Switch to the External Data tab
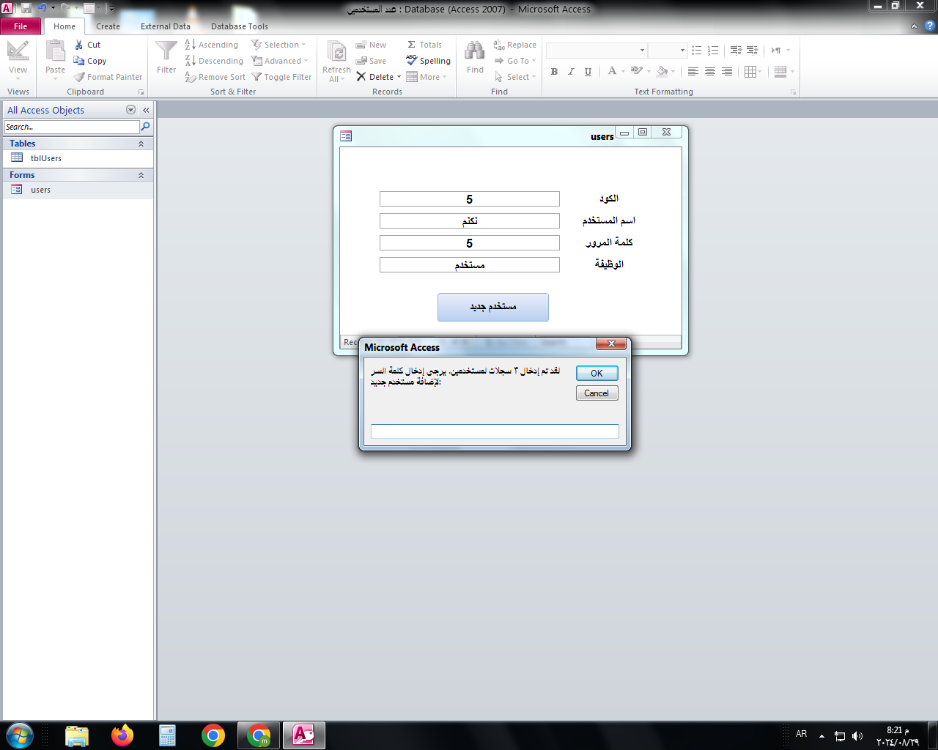938x750 pixels. pyautogui.click(x=165, y=26)
